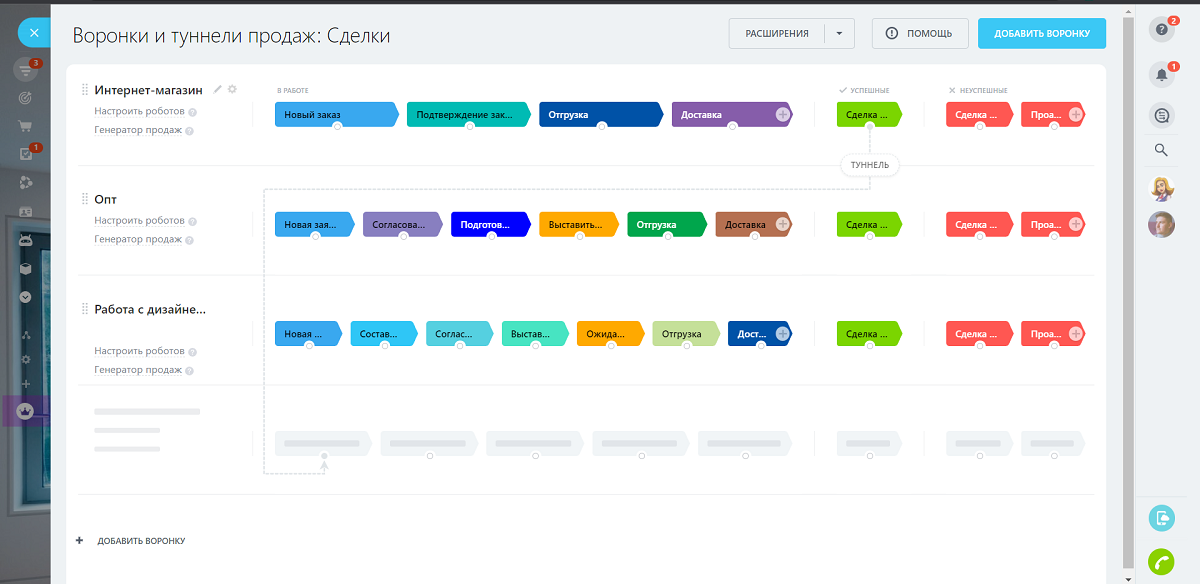Expand left menu with the down-chevron icon
This screenshot has height=584, width=1200.
(x=26, y=297)
